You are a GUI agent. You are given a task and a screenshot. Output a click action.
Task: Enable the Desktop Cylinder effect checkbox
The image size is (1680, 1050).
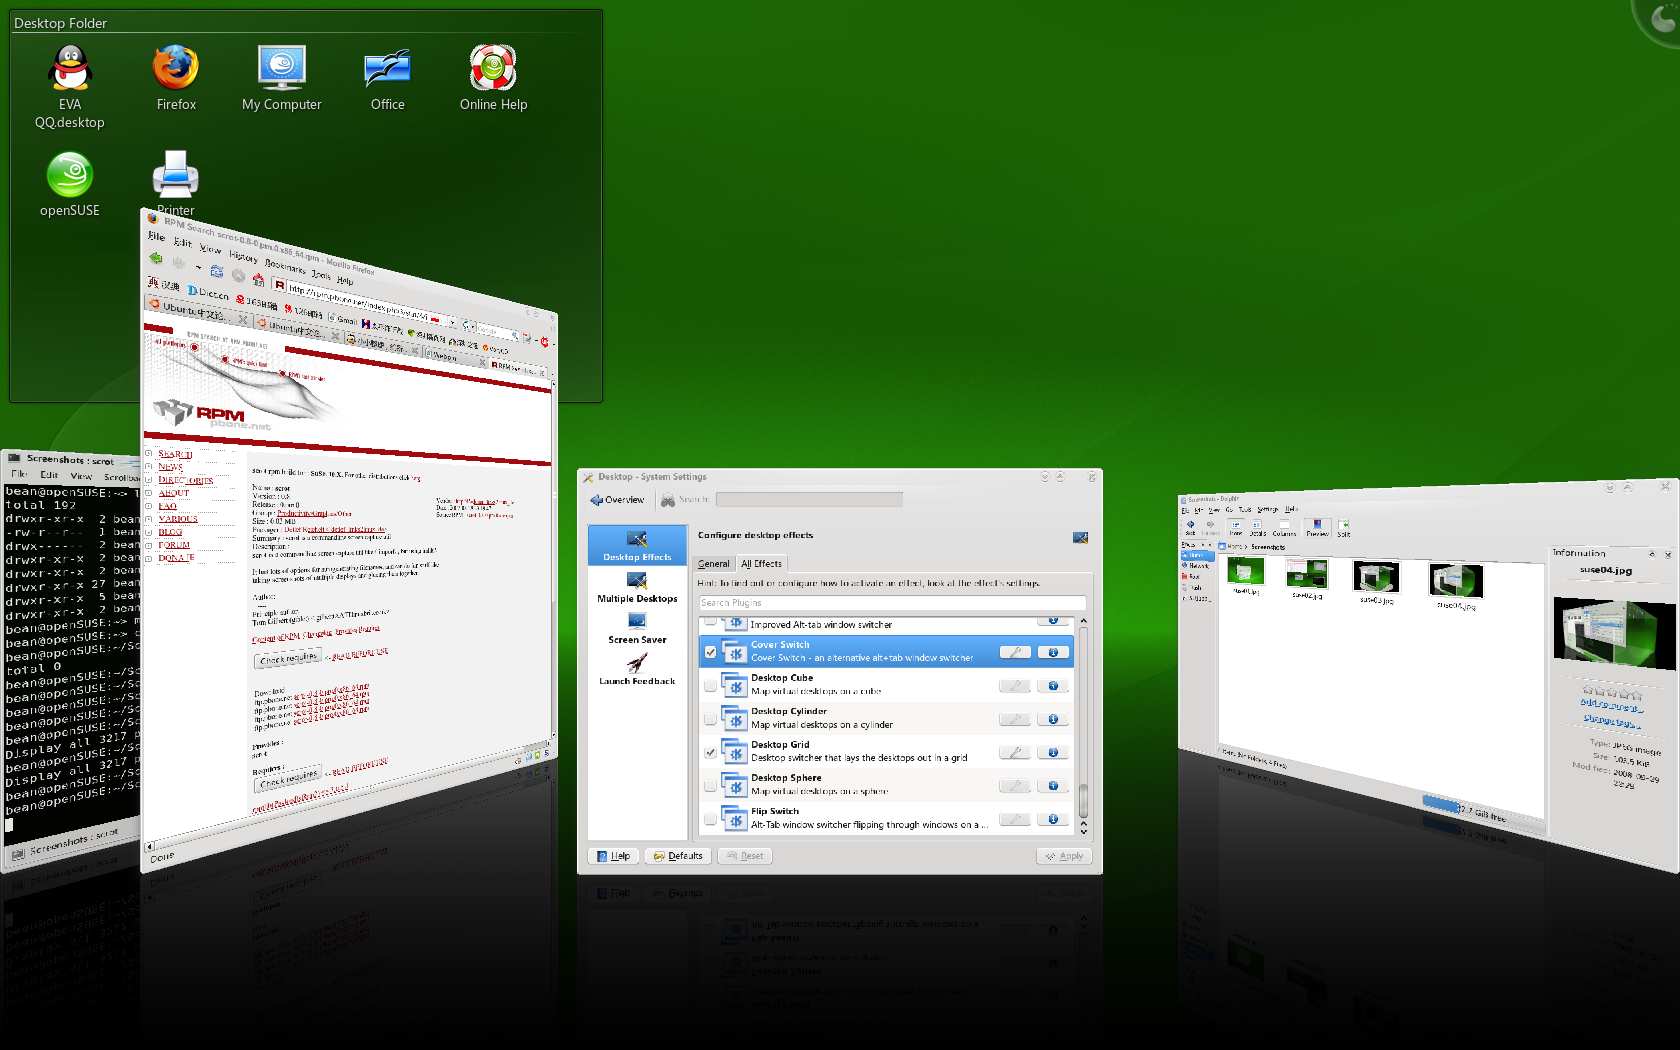point(711,719)
